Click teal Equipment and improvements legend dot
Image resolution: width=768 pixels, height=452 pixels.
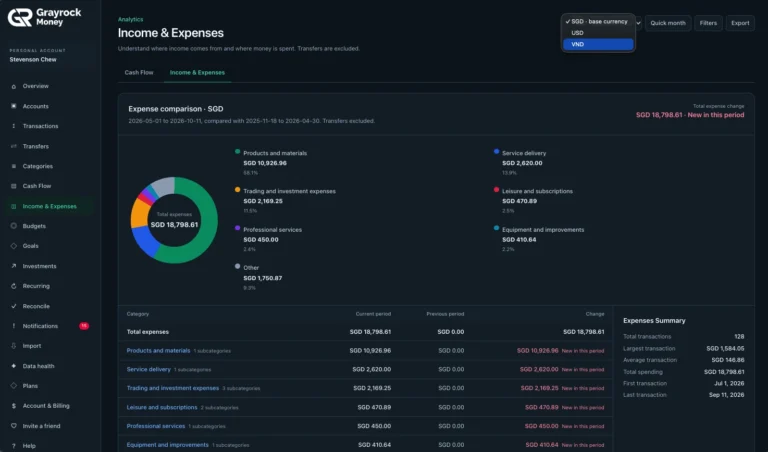[497, 228]
